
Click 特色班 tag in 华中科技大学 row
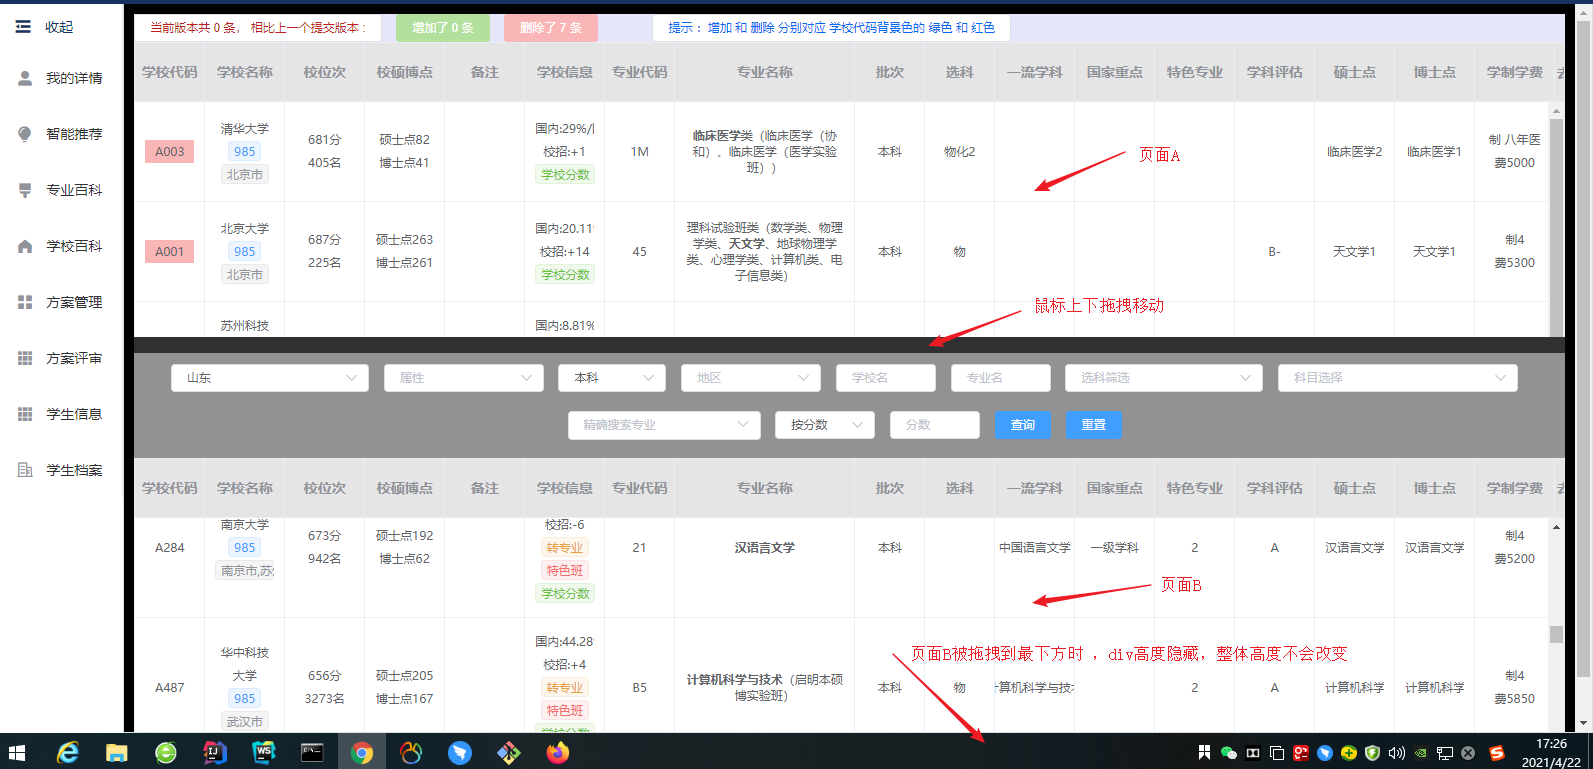(x=565, y=711)
